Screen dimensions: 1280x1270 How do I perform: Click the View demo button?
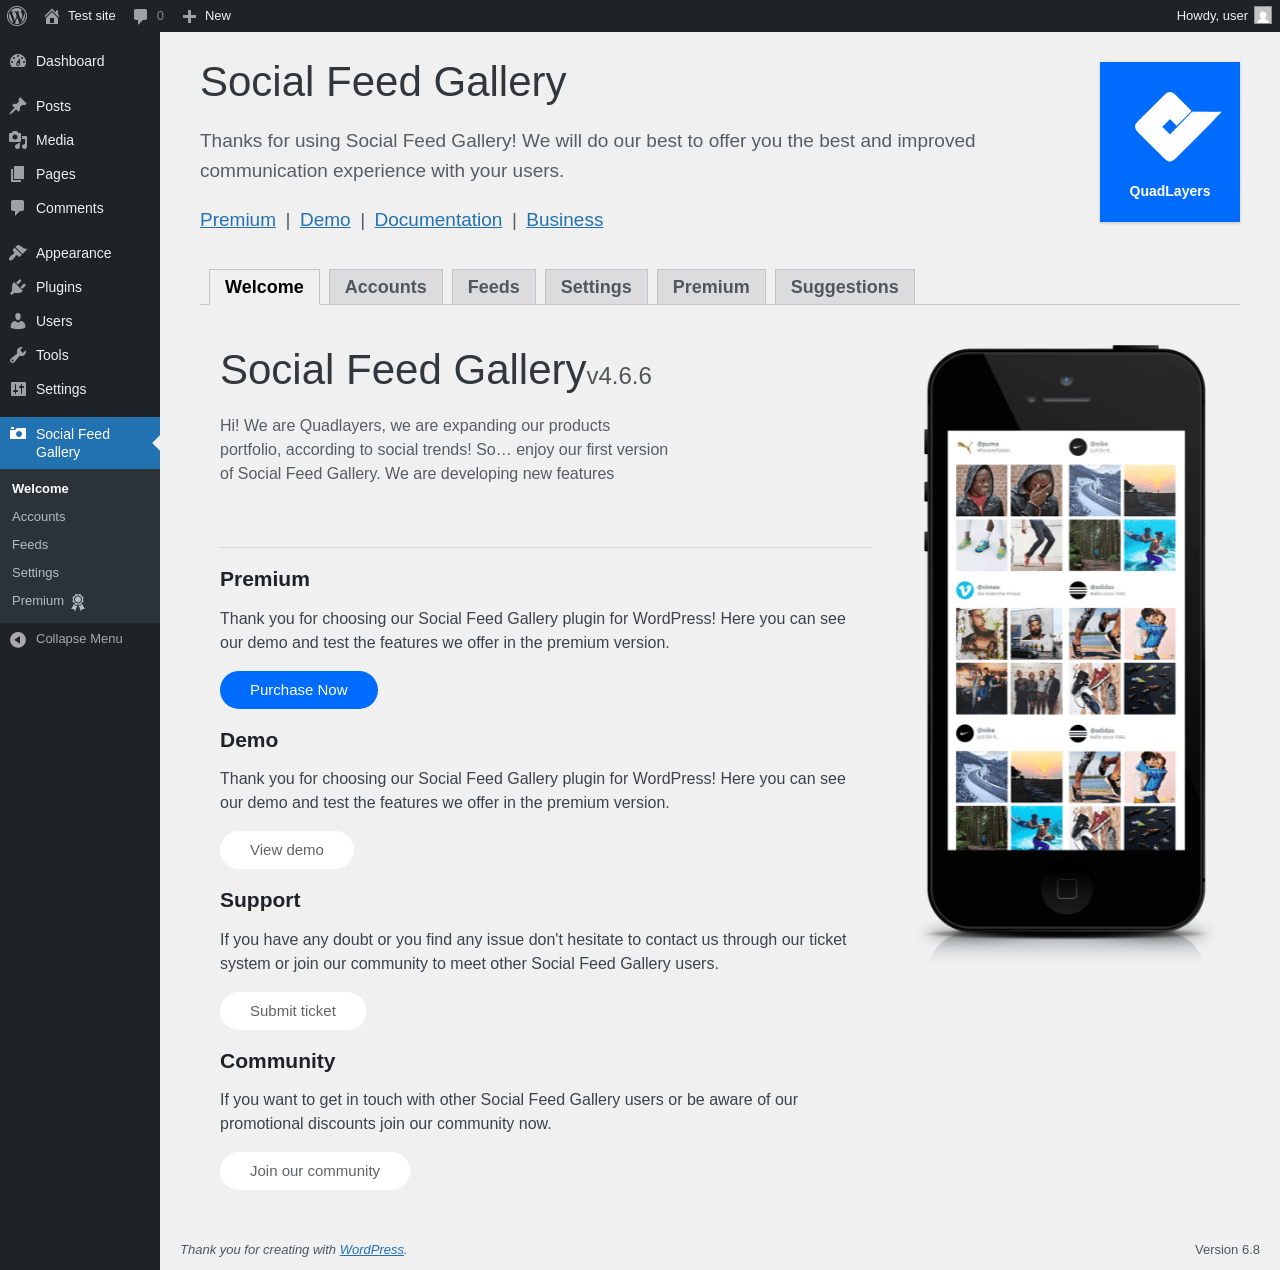click(287, 850)
